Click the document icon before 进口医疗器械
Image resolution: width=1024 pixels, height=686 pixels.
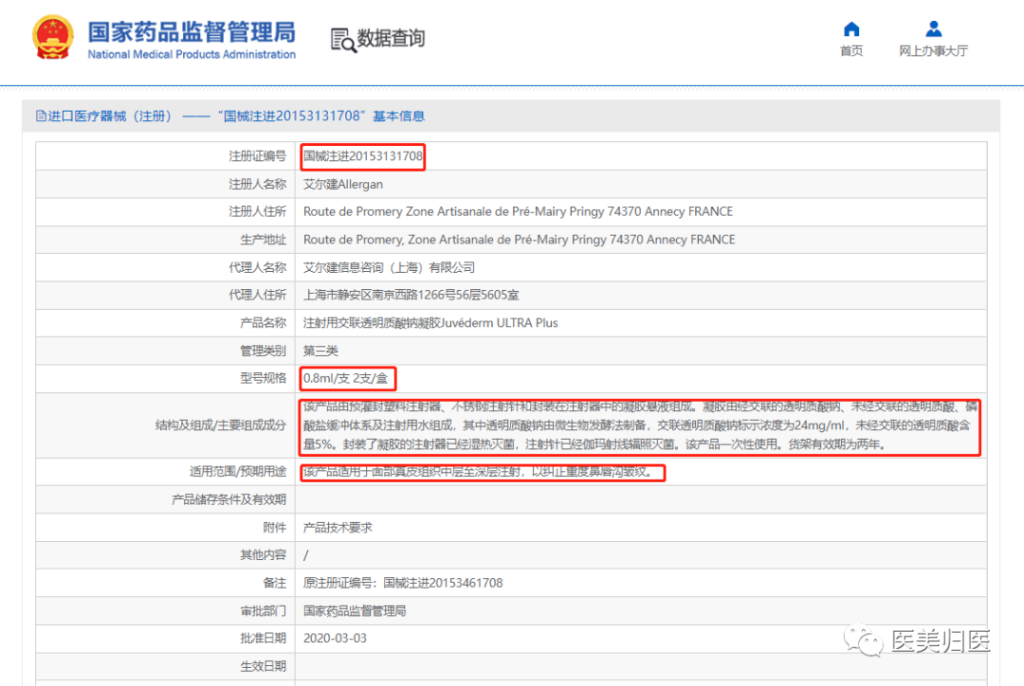(41, 116)
